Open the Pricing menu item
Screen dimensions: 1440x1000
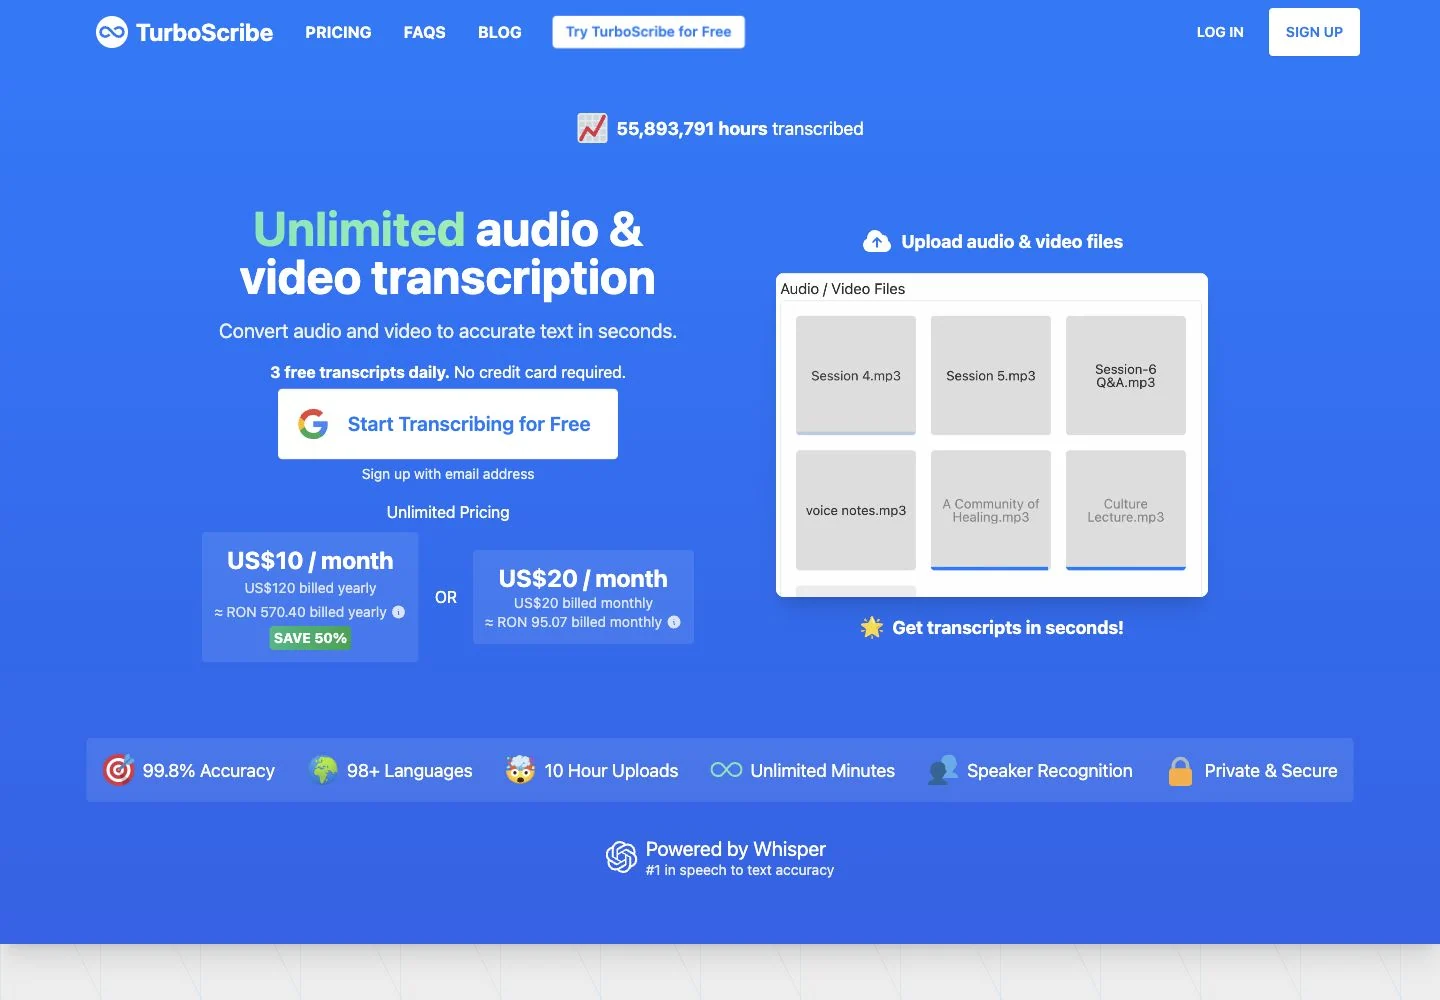338,32
